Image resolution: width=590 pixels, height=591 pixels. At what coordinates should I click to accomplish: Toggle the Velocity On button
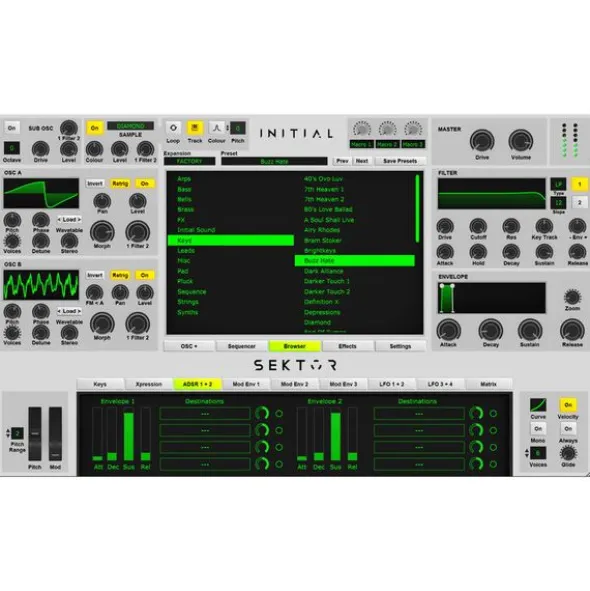(x=568, y=405)
